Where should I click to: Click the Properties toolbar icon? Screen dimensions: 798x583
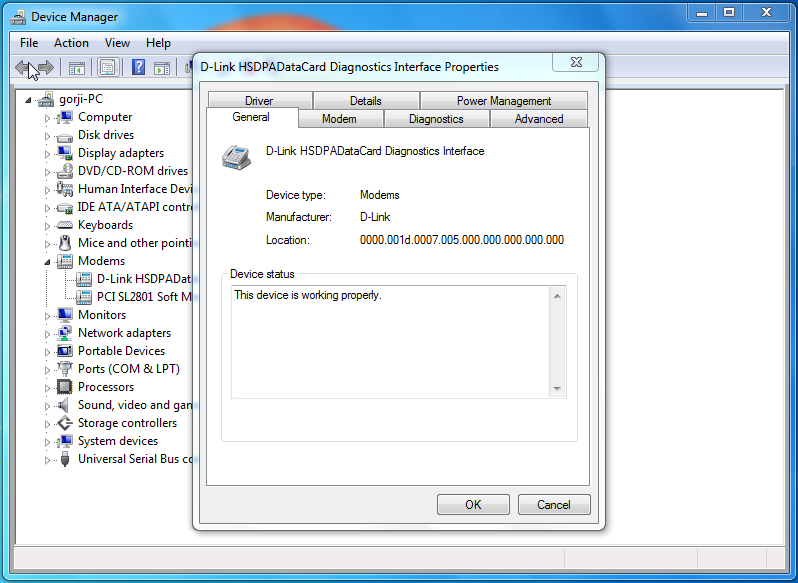pyautogui.click(x=108, y=67)
